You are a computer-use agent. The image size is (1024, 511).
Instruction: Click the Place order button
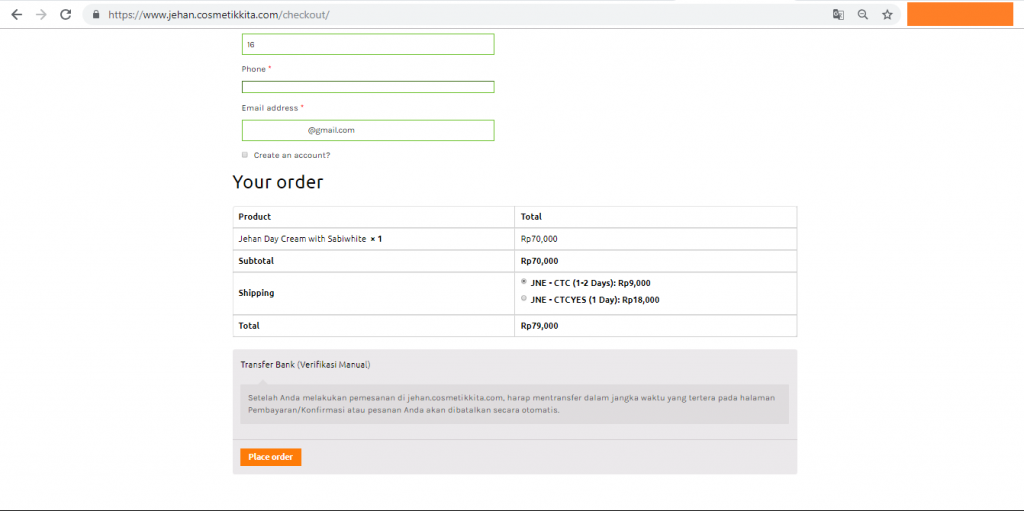pos(270,457)
